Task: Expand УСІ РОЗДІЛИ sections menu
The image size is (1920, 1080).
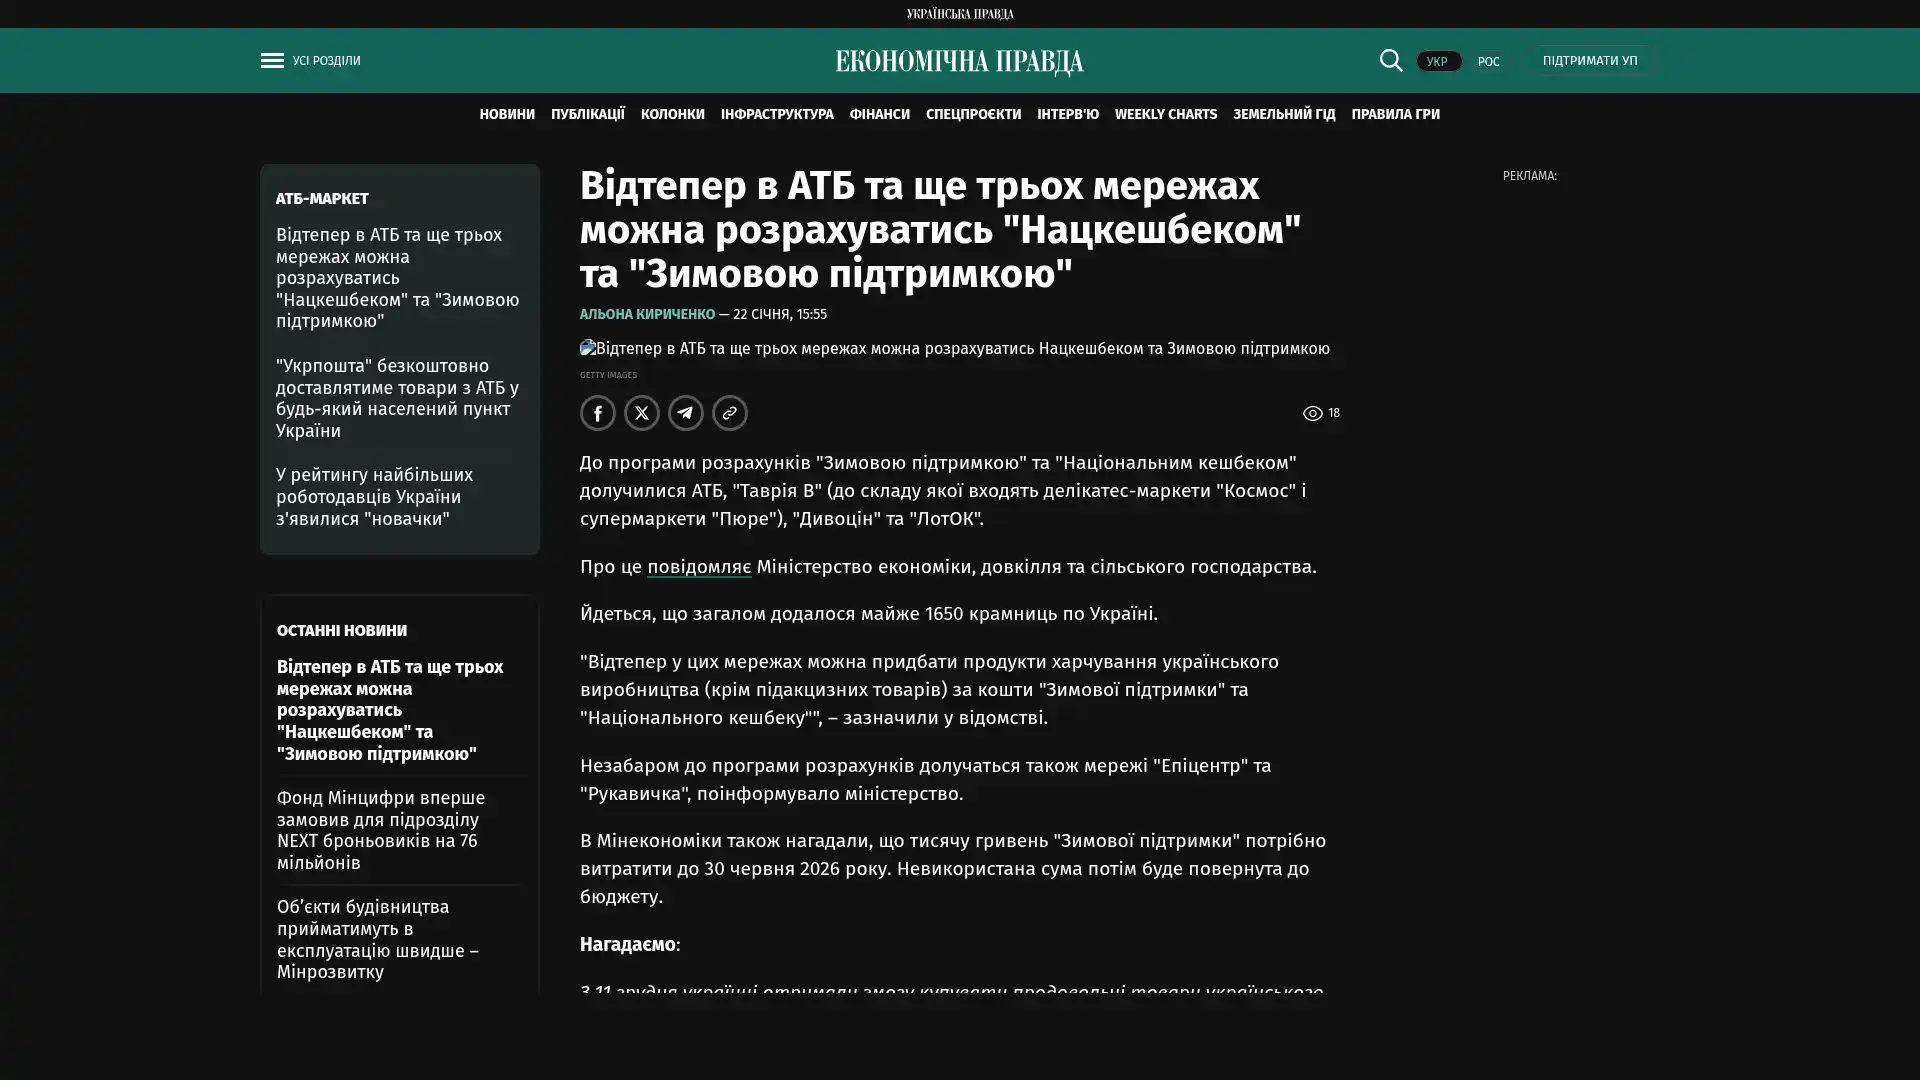Action: click(x=326, y=61)
